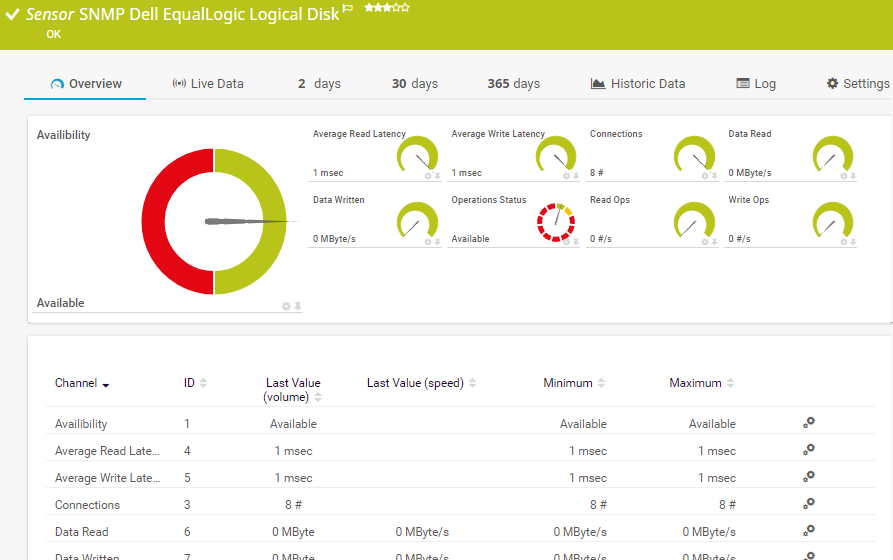Set the sensor priority with the star rating
The height and width of the screenshot is (560, 893).
[x=387, y=7]
